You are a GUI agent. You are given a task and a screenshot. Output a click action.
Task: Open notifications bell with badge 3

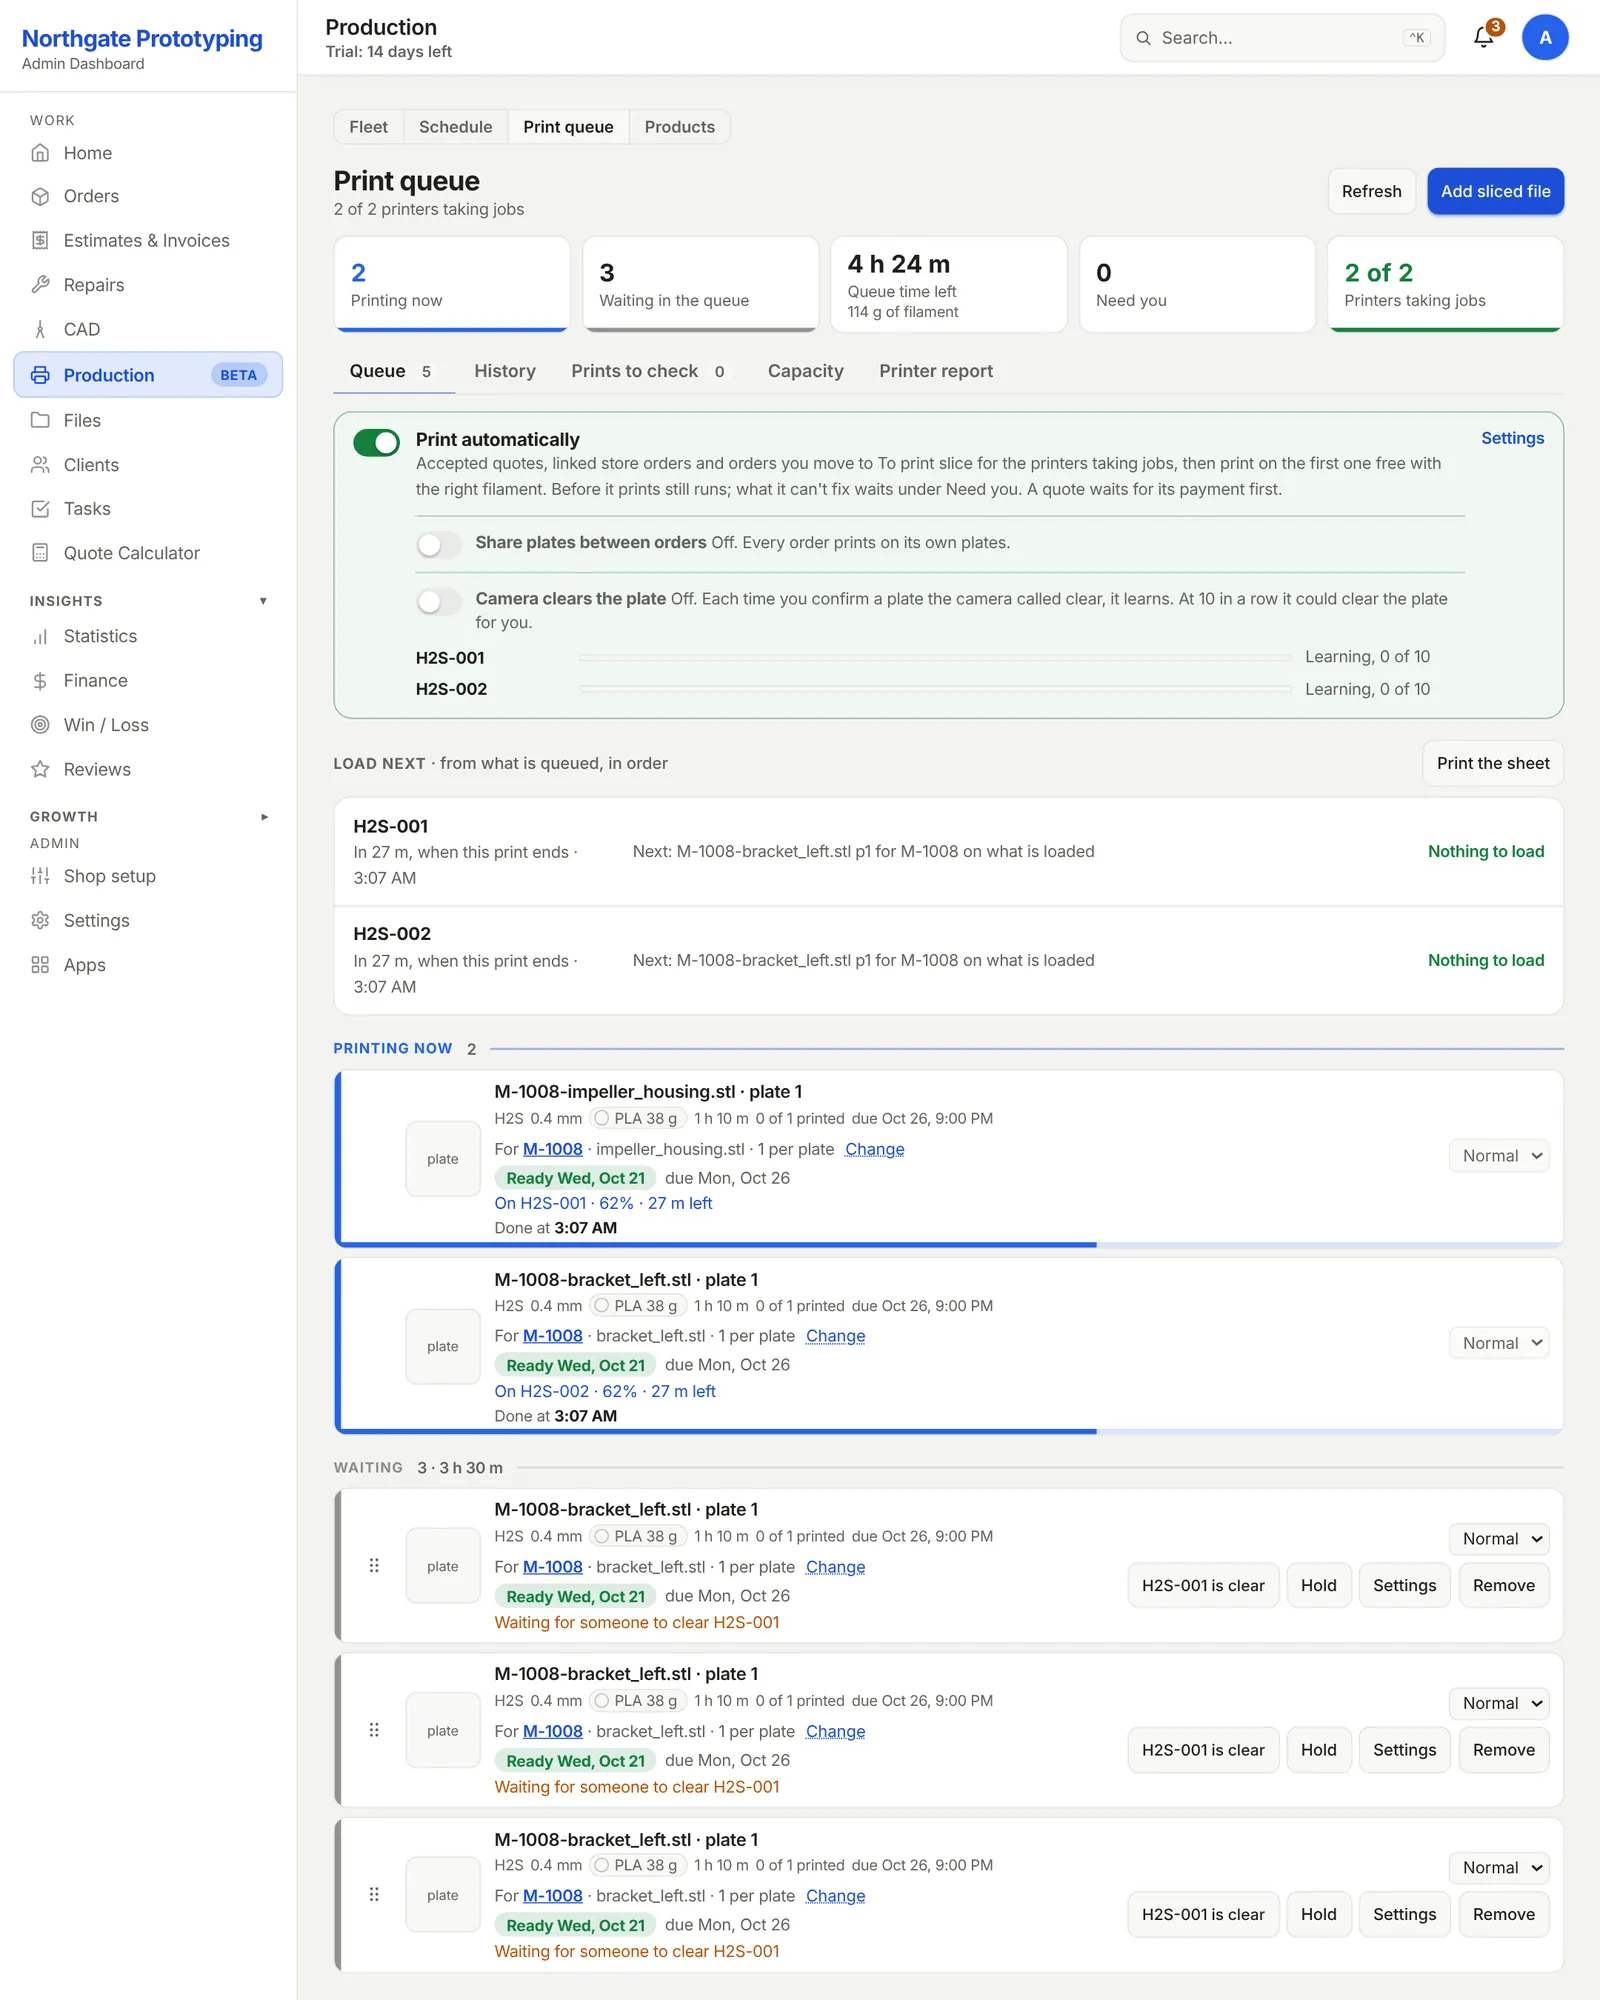click(x=1484, y=37)
